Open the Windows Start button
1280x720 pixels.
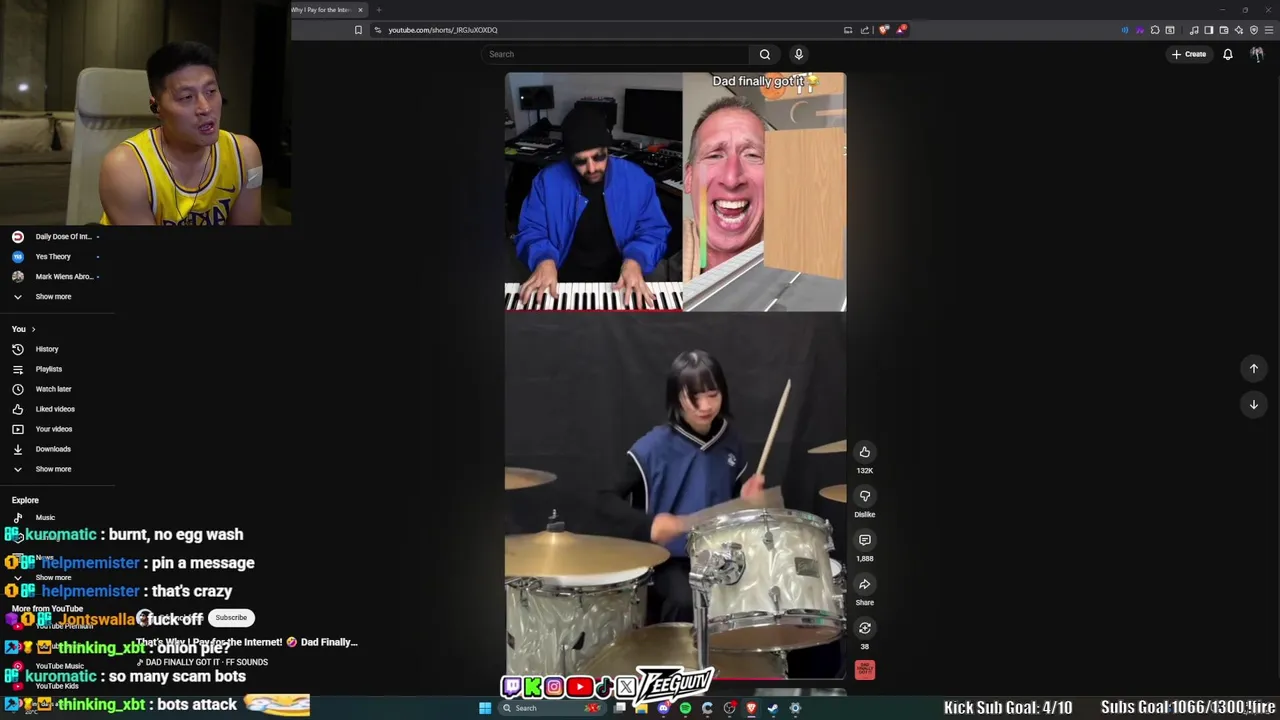click(x=485, y=708)
